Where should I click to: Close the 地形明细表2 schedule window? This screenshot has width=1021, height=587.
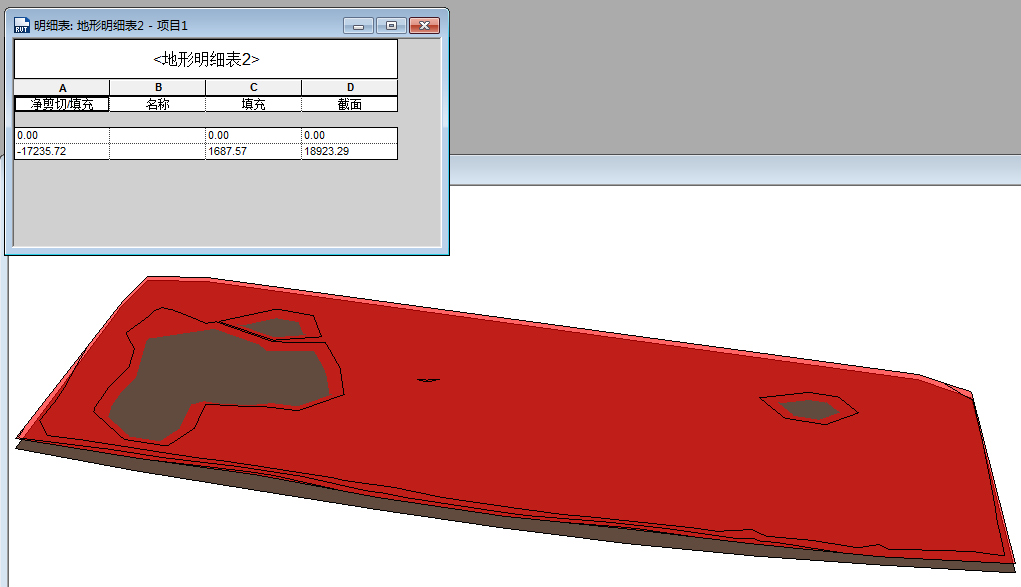[425, 25]
